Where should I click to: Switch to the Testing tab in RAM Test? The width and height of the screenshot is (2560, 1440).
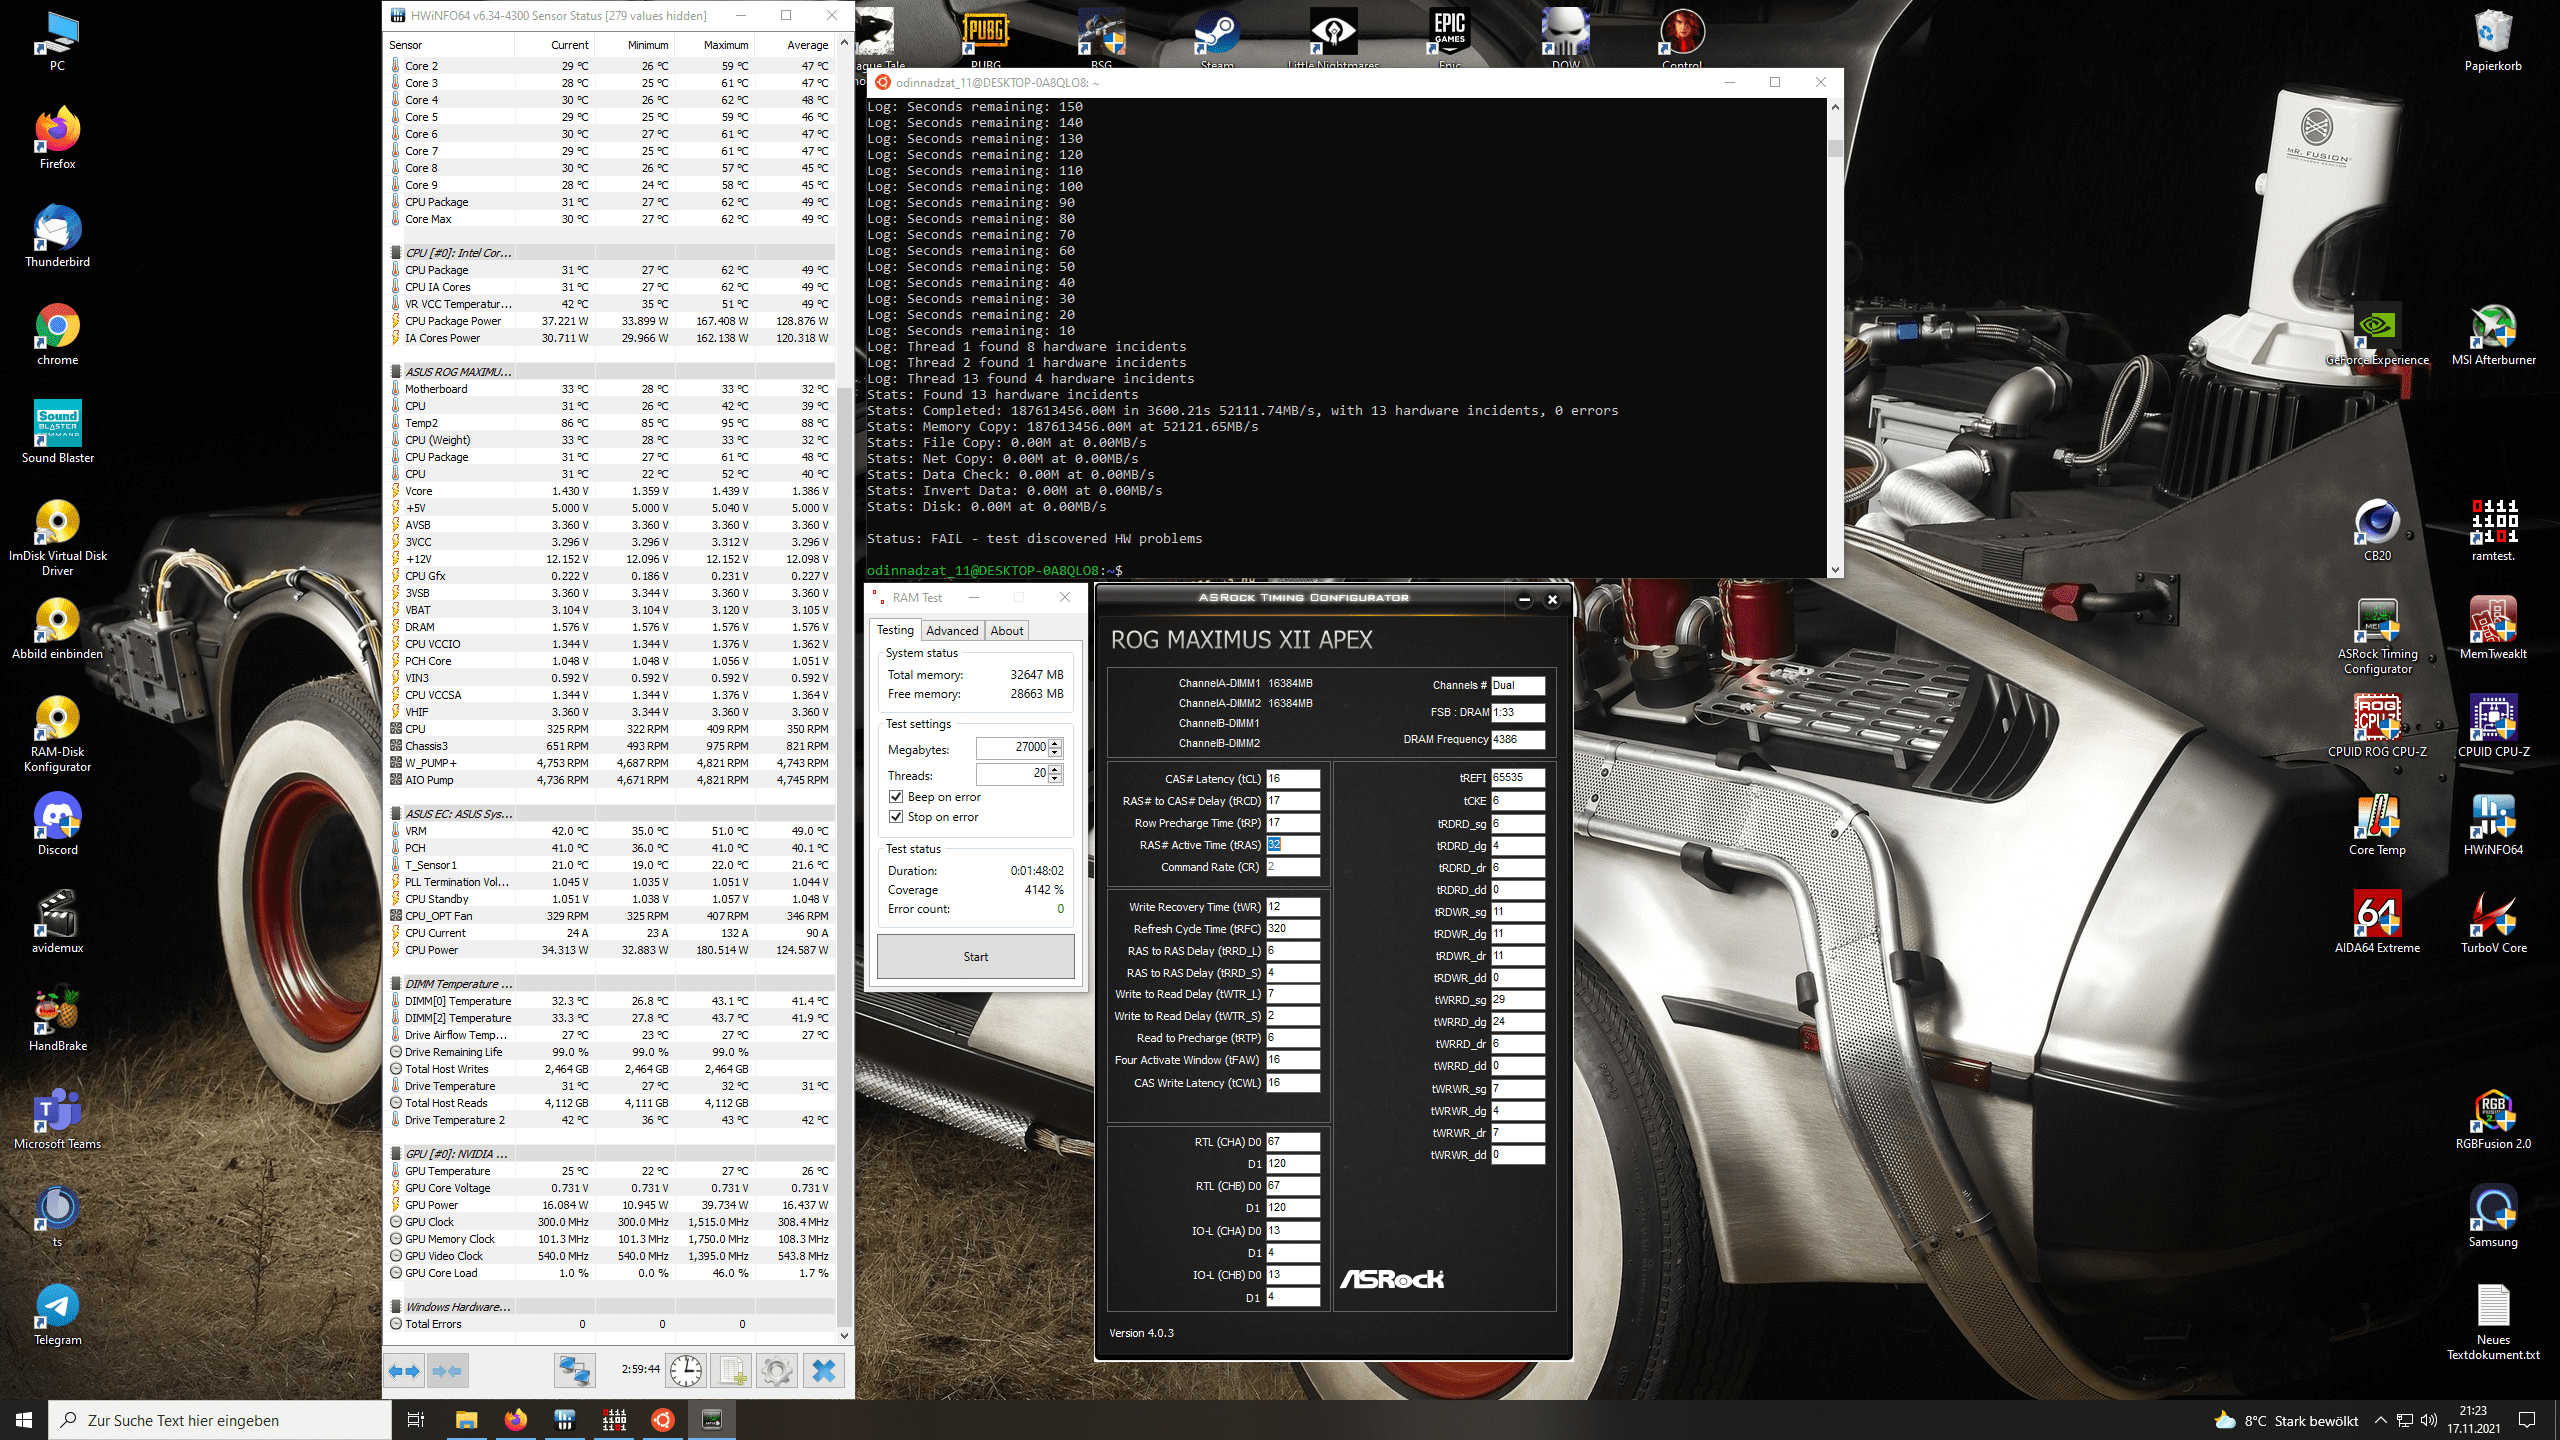(x=895, y=630)
